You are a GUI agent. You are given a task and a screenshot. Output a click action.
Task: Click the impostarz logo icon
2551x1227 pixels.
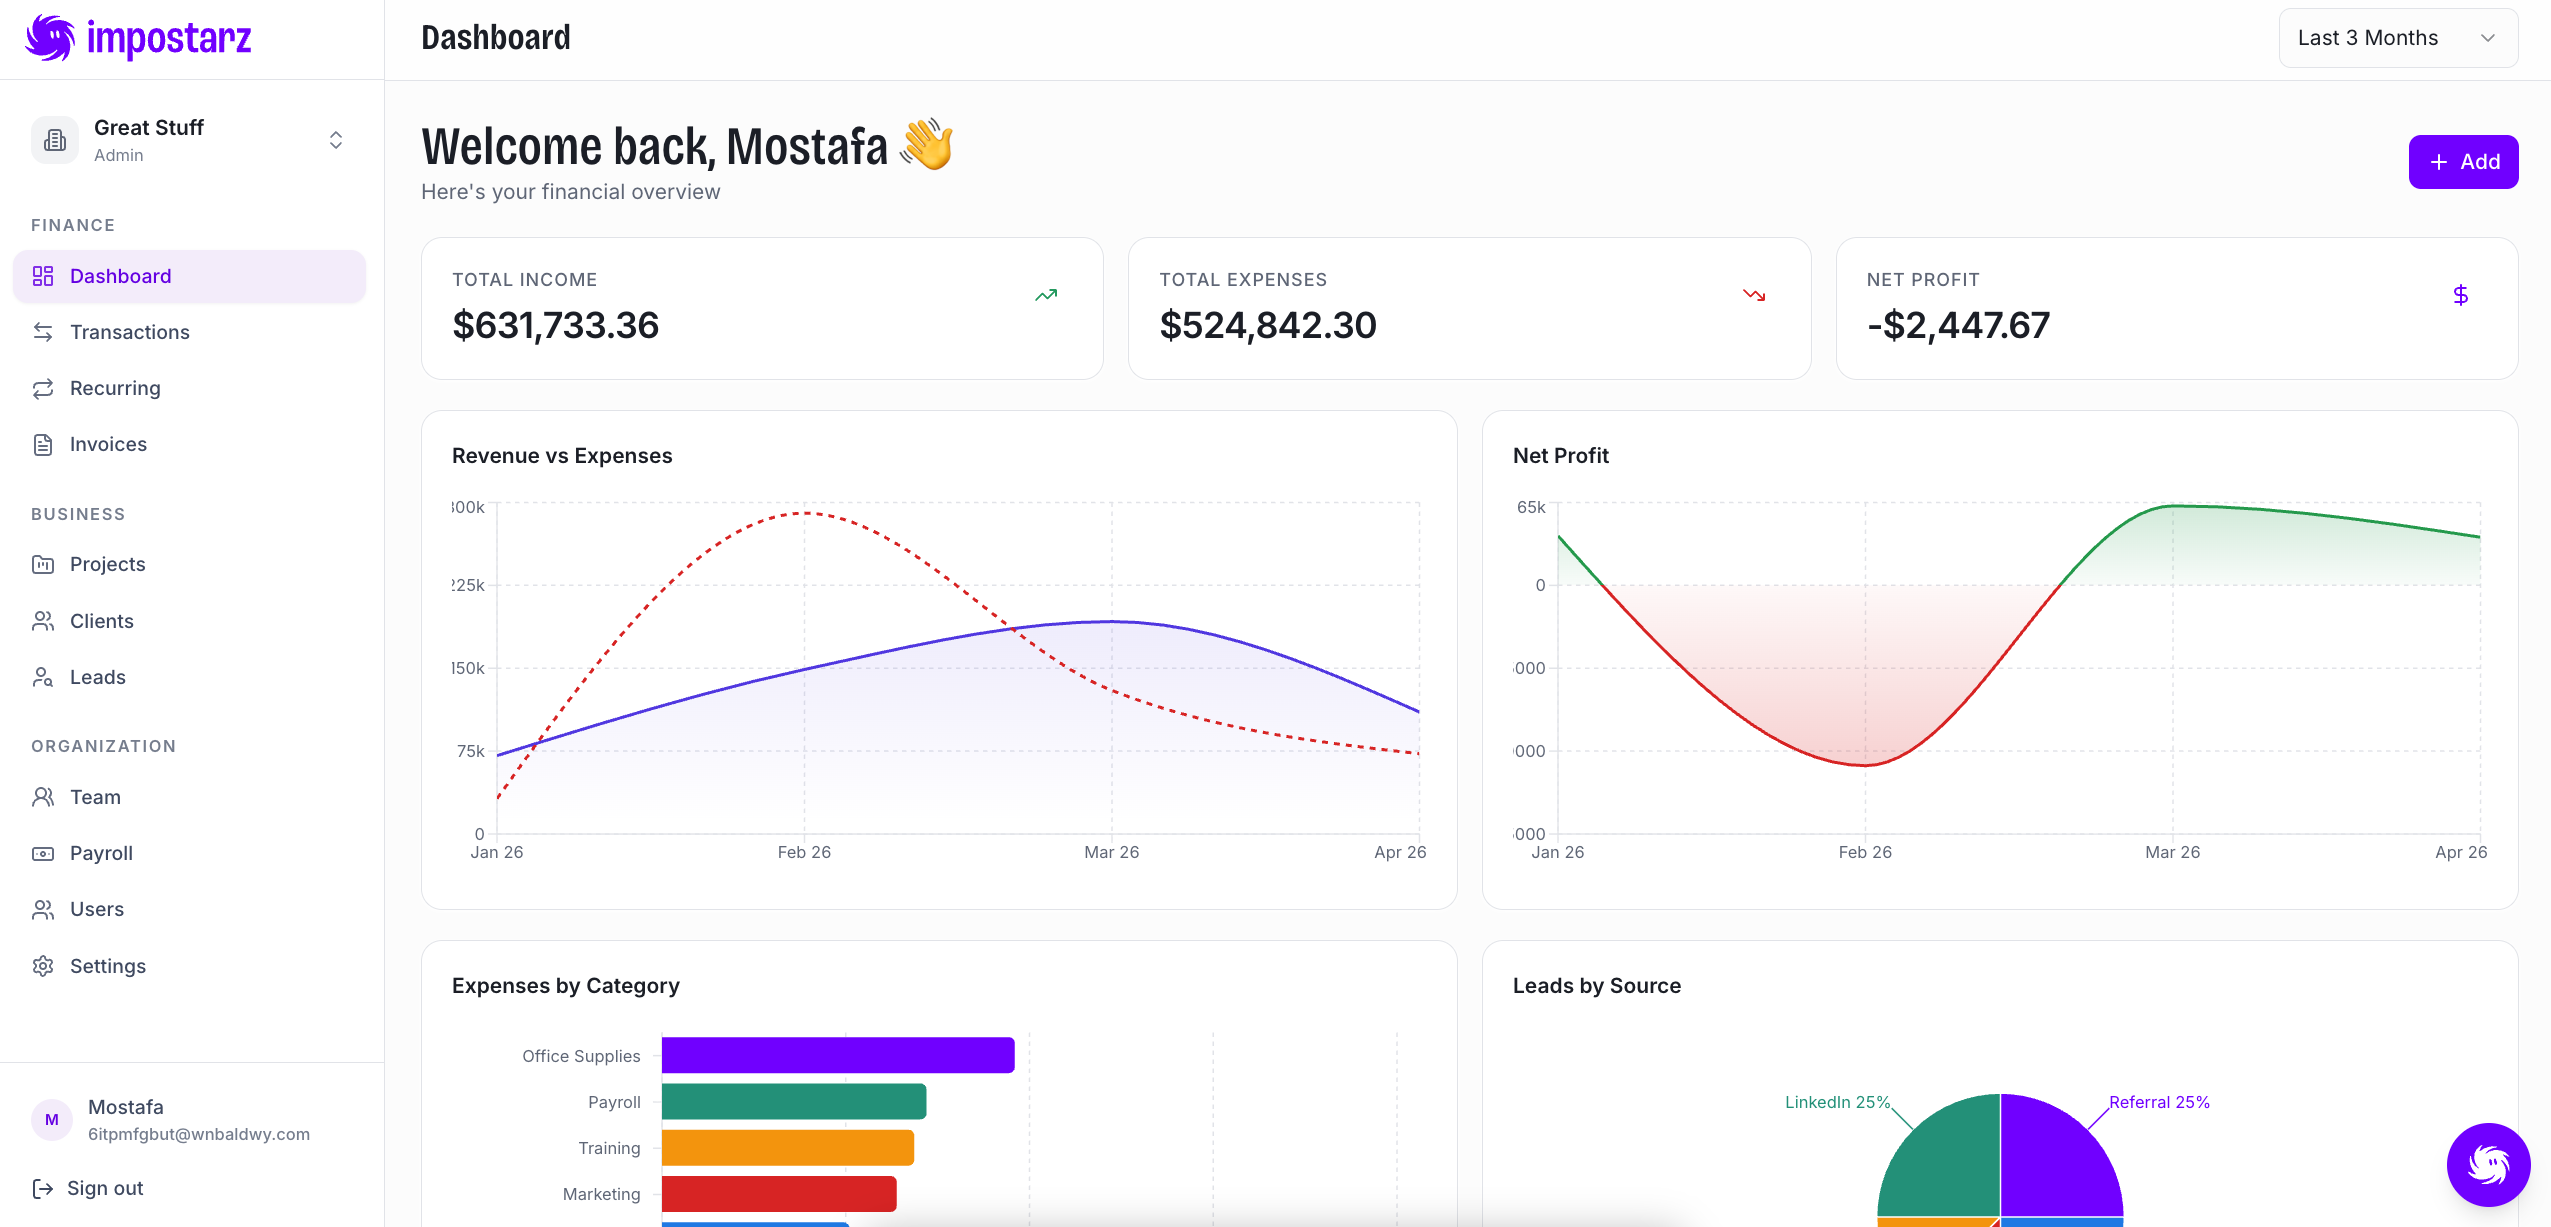(x=49, y=38)
